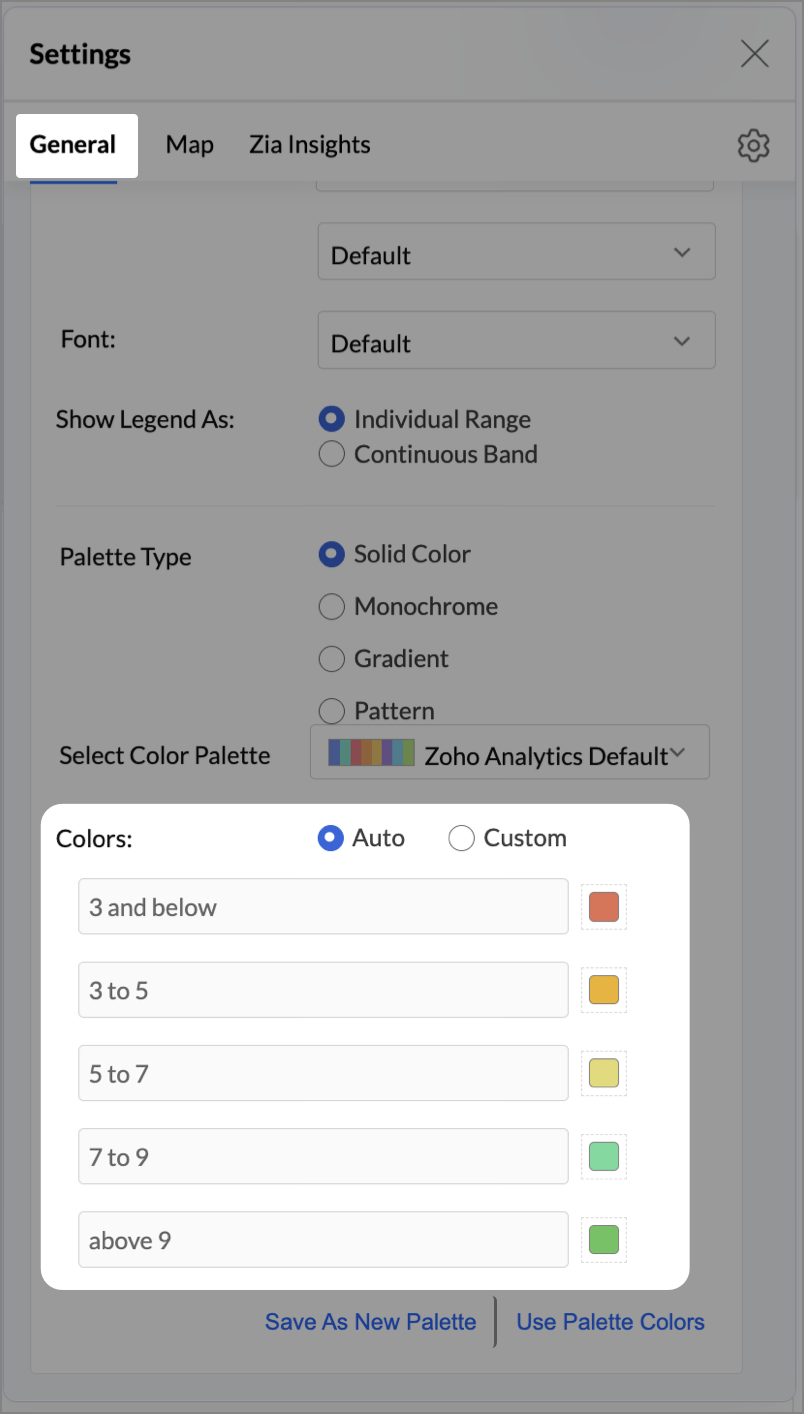
Task: Select Monochrome palette type
Action: coord(332,607)
